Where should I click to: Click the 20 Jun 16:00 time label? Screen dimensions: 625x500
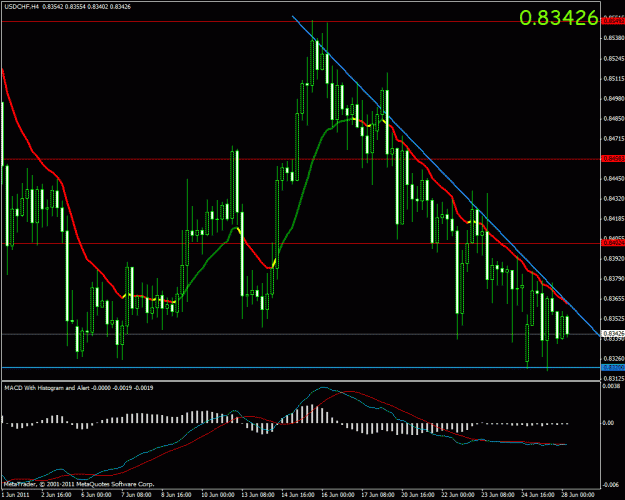tap(416, 495)
